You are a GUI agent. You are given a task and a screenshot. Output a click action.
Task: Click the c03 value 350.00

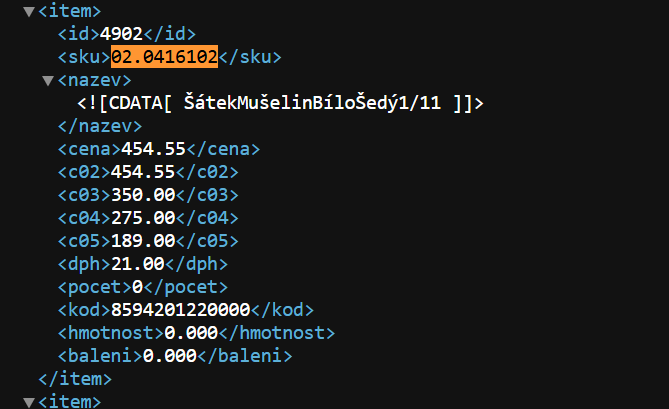[143, 195]
